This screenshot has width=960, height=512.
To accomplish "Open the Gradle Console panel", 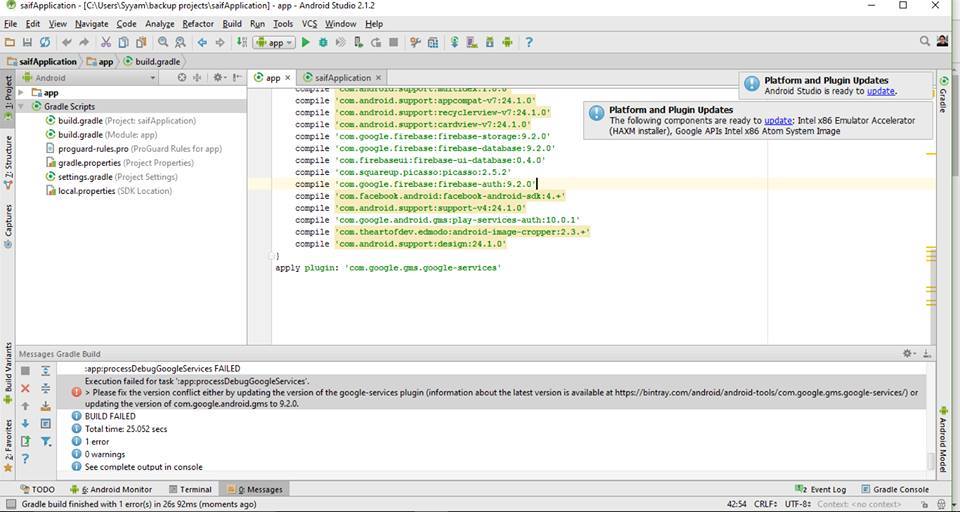I will (895, 489).
